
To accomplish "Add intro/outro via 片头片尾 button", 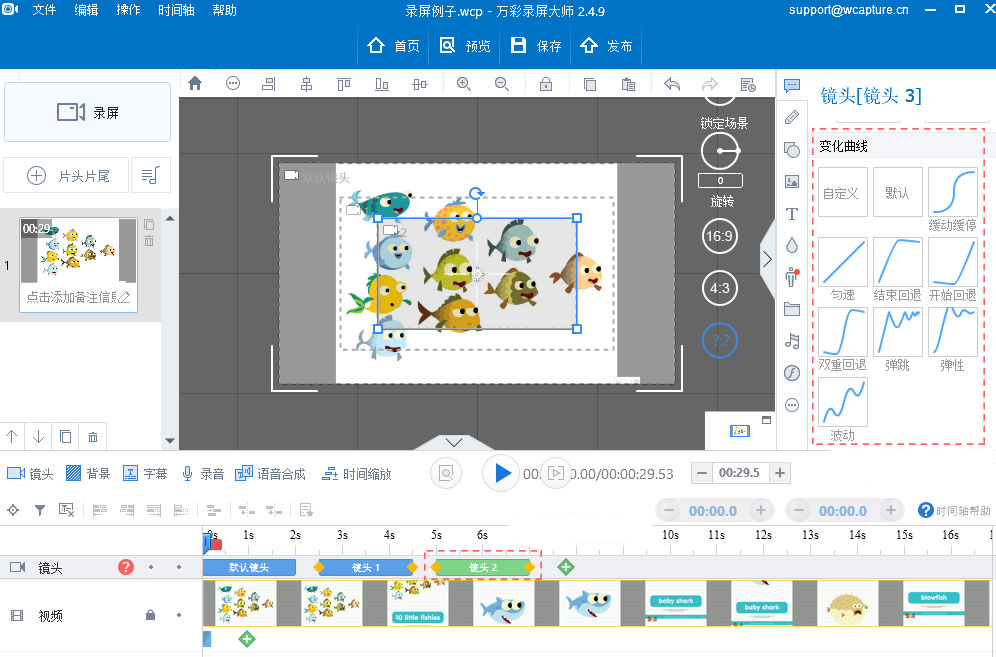I will click(67, 175).
